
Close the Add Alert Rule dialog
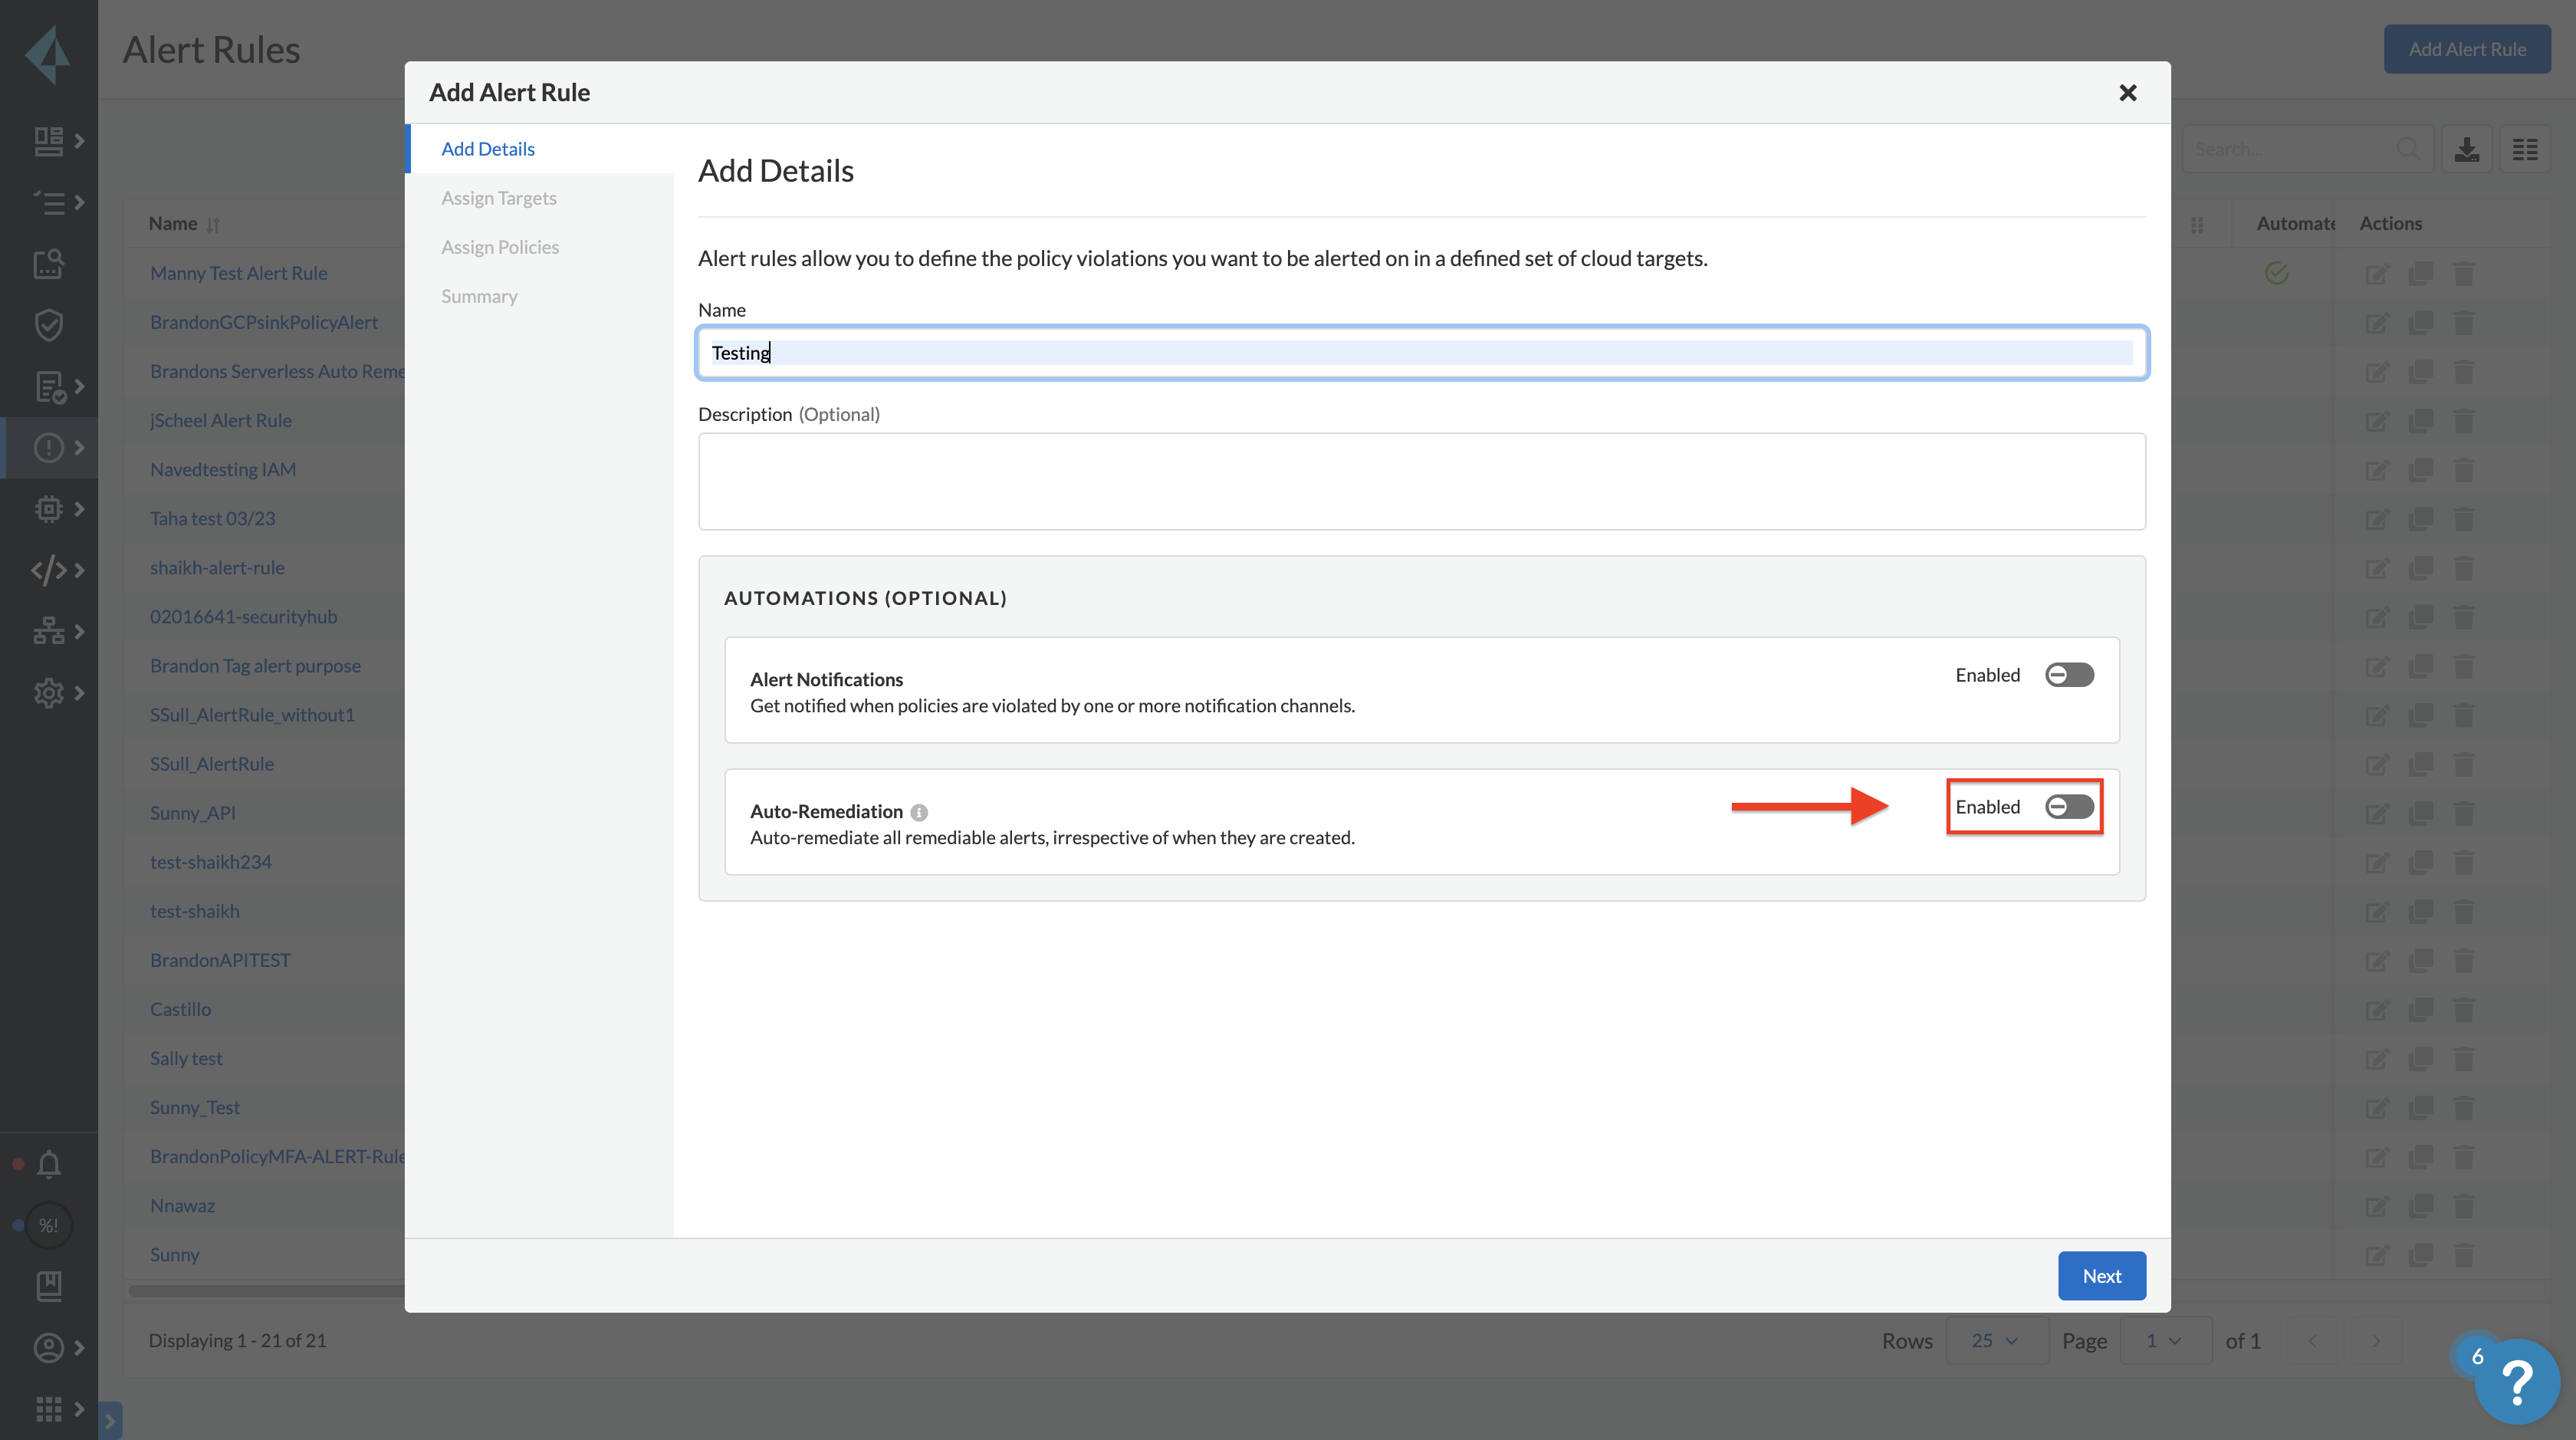(2128, 93)
